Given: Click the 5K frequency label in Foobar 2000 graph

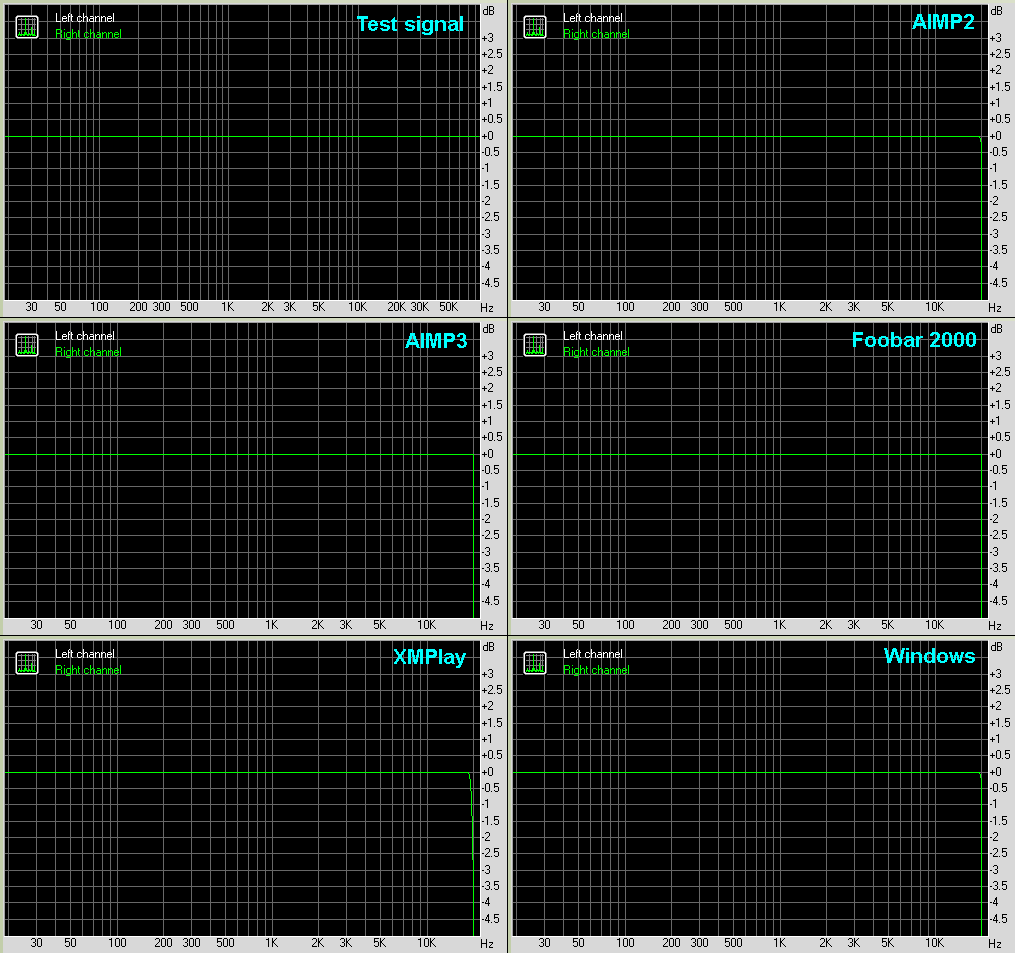Looking at the screenshot, I should pos(887,625).
